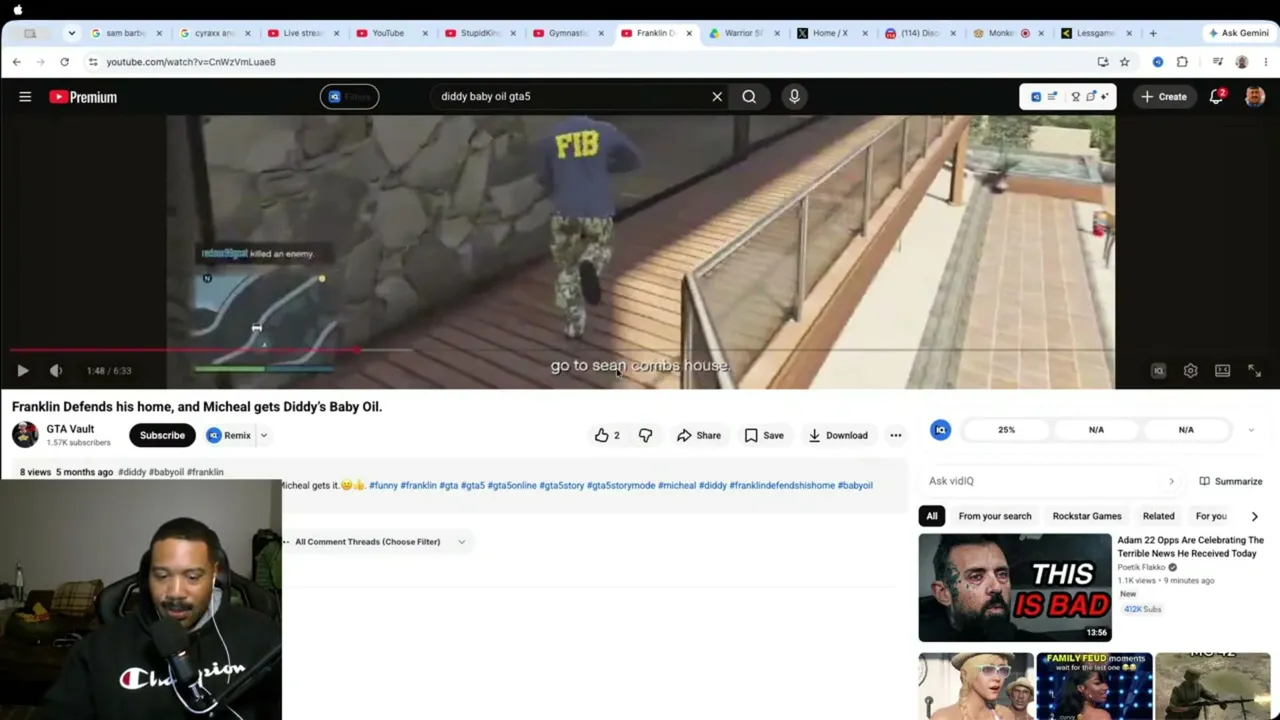Expand the Remix dropdown arrow
The width and height of the screenshot is (1280, 720).
pos(264,435)
